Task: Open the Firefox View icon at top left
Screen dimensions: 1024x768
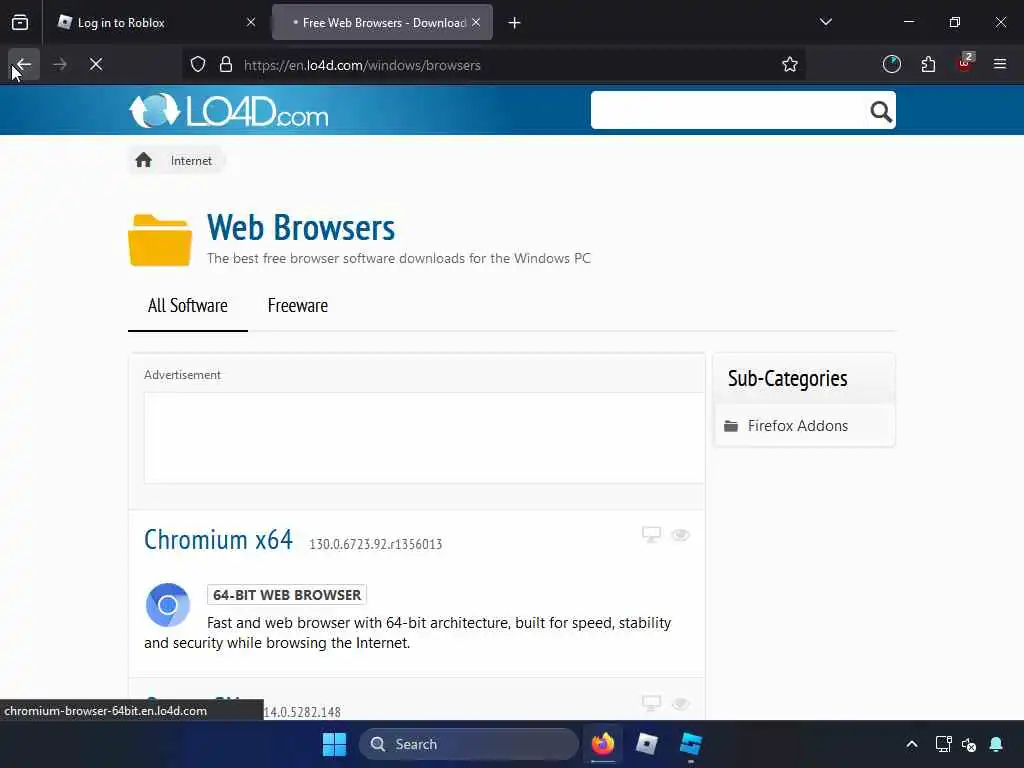Action: click(x=20, y=22)
